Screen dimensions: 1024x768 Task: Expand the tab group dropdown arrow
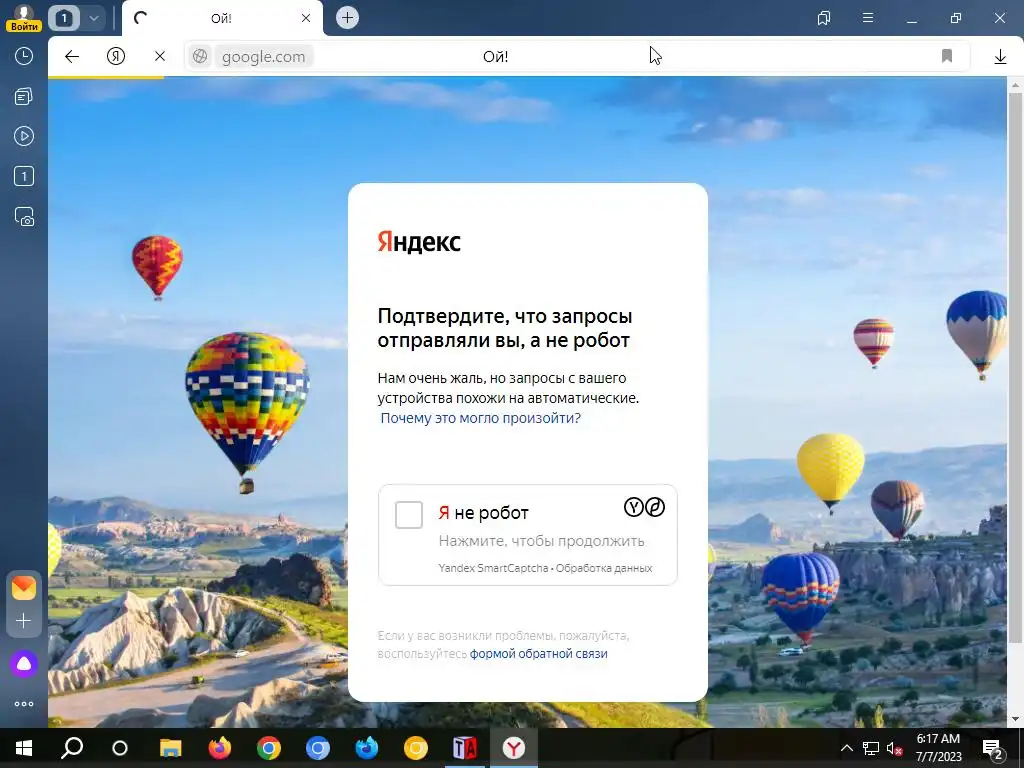pyautogui.click(x=93, y=18)
